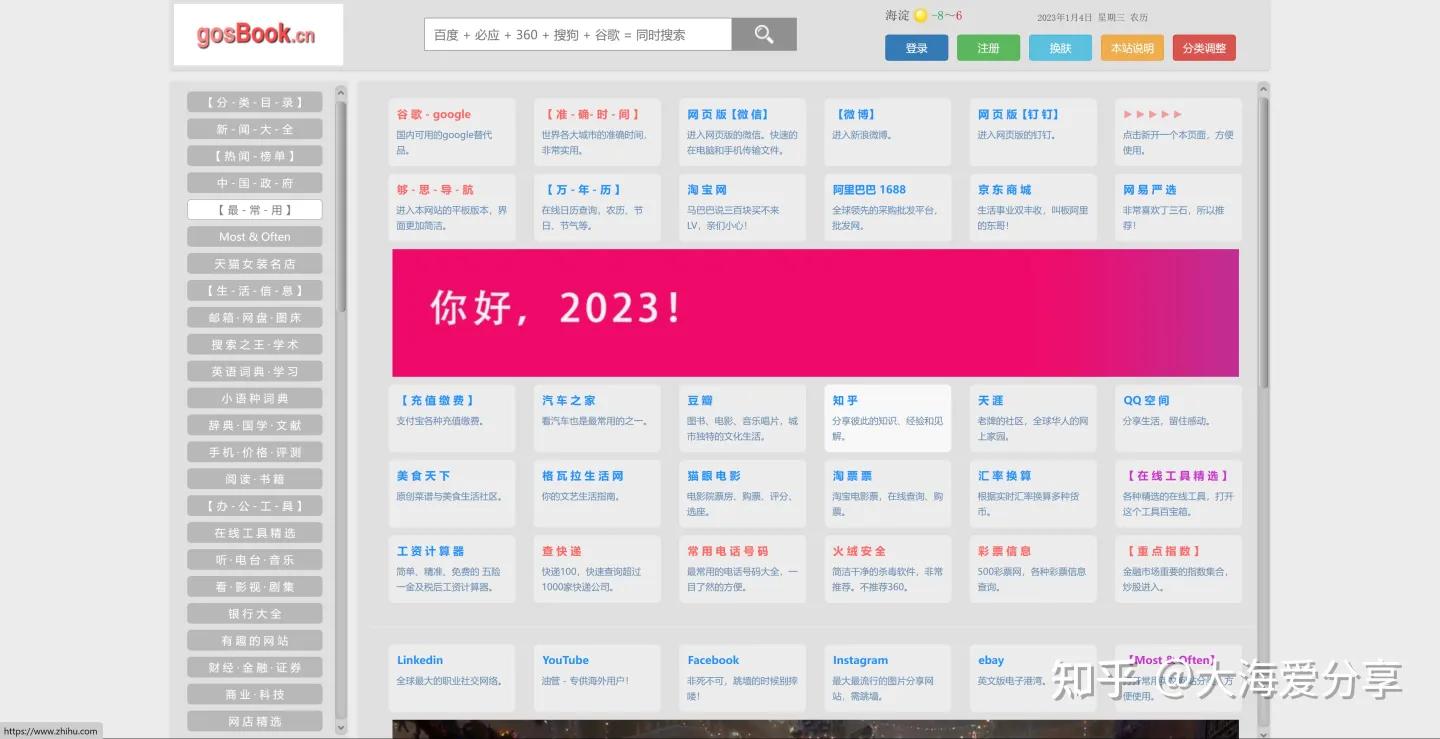1440x739 pixels.
Task: Click inside the search input field
Action: click(576, 34)
